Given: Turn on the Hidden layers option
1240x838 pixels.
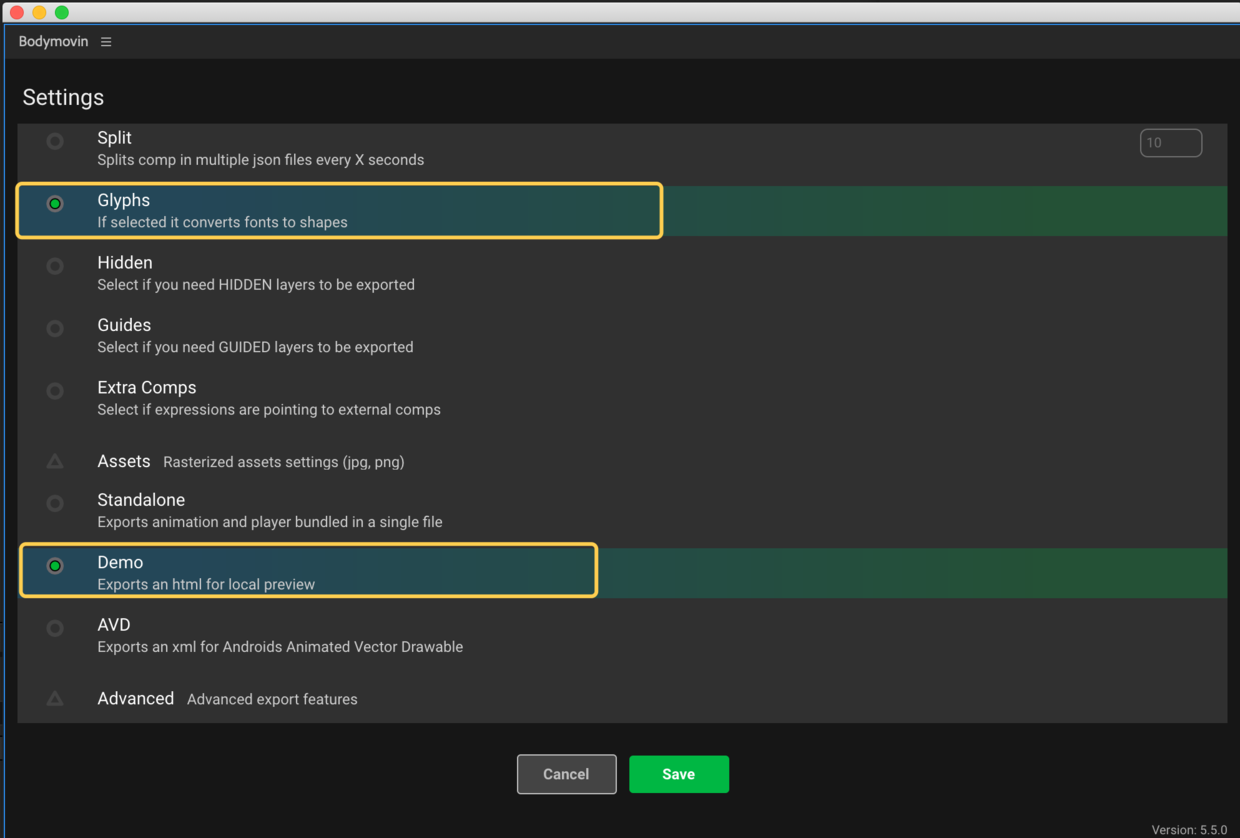Looking at the screenshot, I should [55, 266].
